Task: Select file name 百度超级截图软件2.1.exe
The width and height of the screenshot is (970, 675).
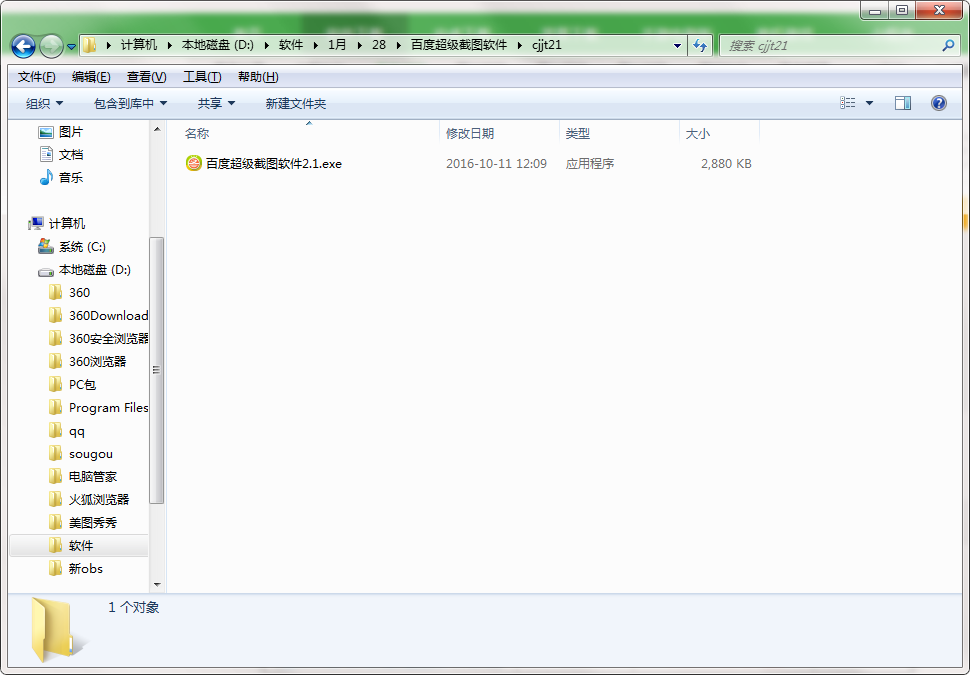Action: [x=273, y=164]
